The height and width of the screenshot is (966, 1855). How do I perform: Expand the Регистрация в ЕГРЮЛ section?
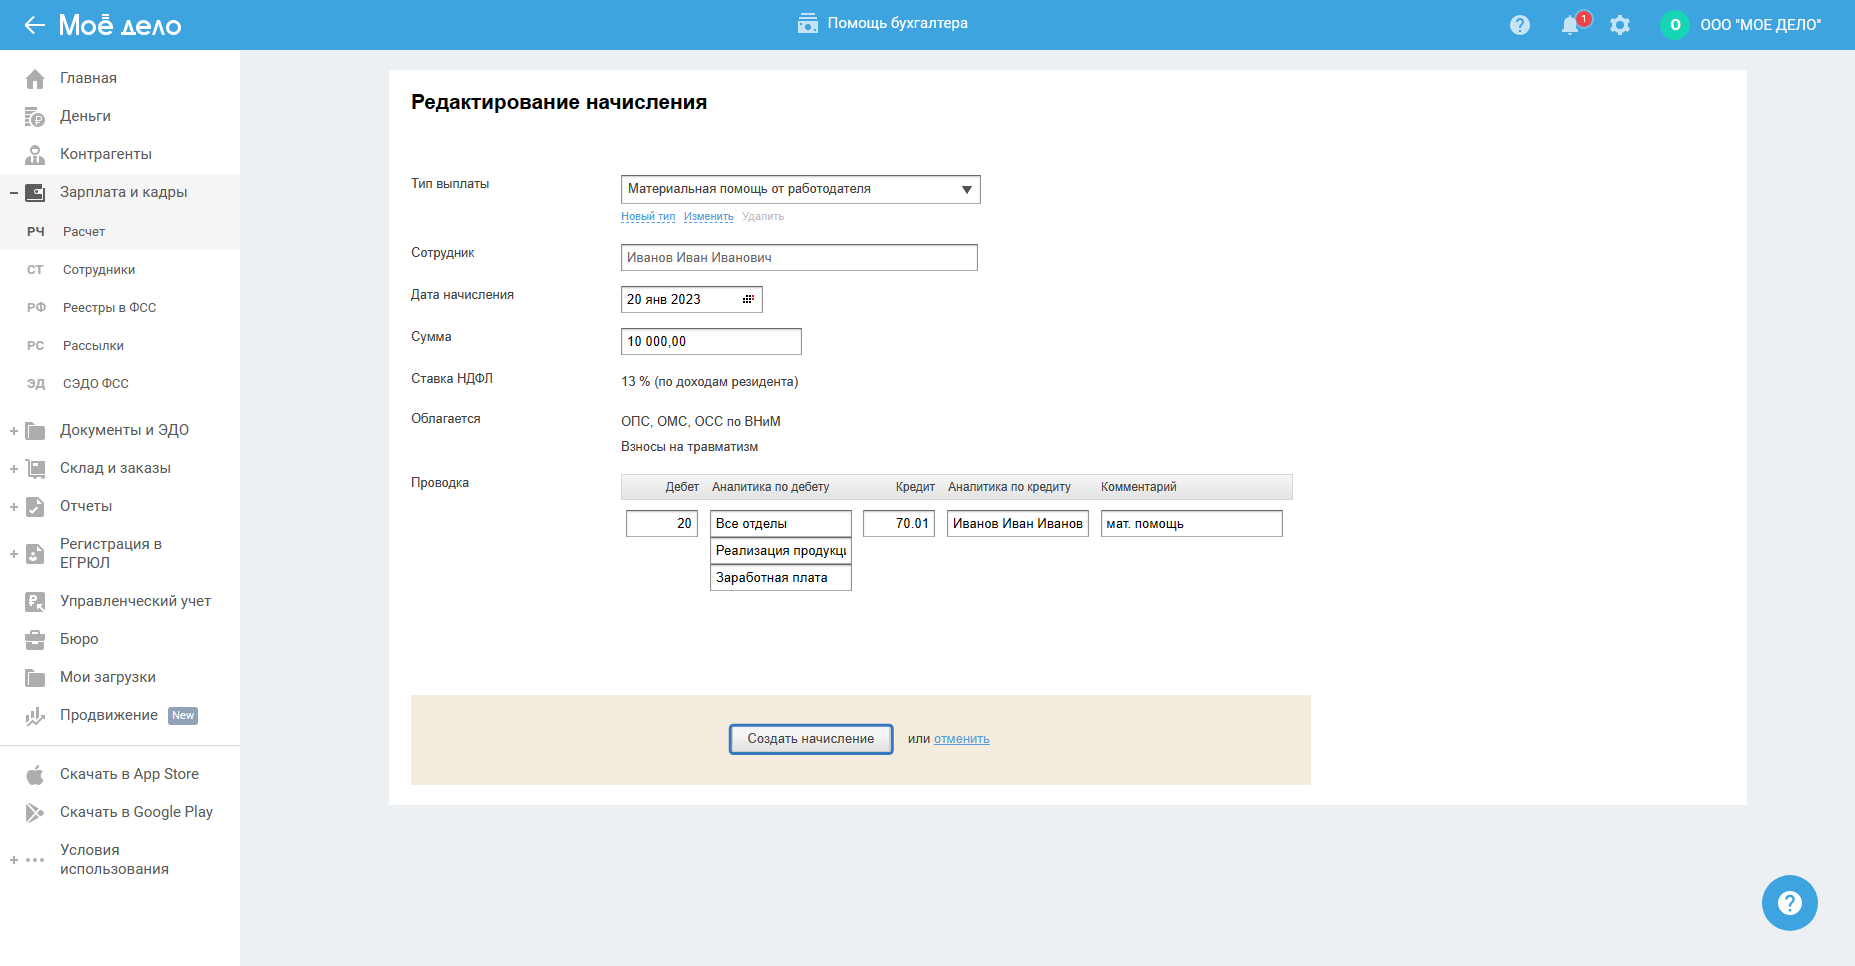click(14, 554)
